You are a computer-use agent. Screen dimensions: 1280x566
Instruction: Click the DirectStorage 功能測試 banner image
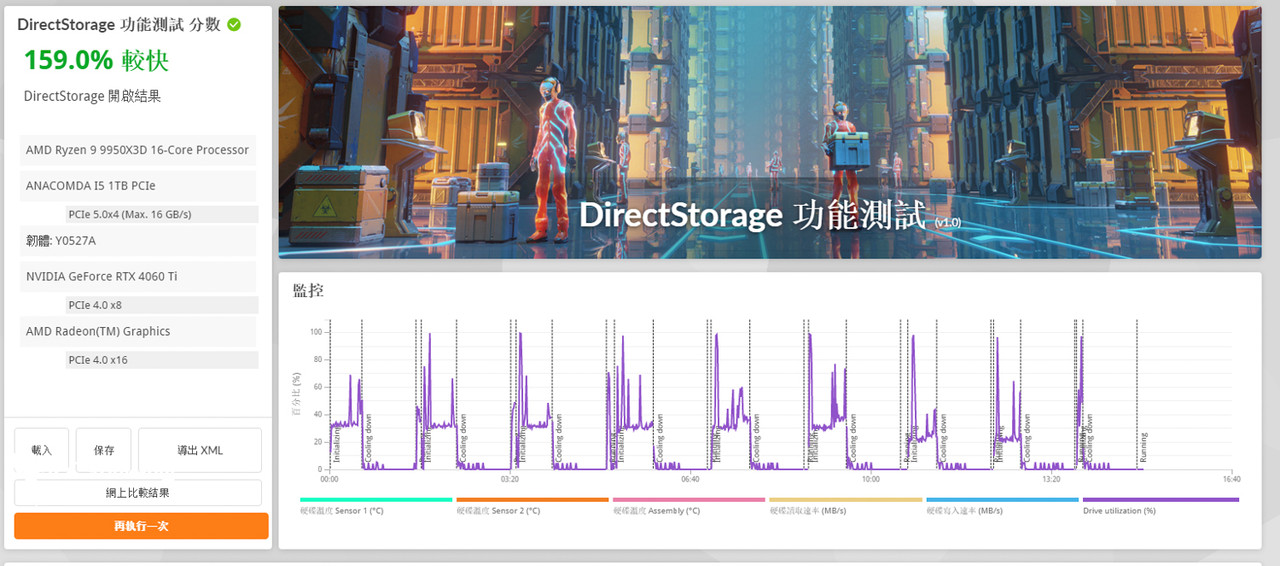(x=770, y=132)
